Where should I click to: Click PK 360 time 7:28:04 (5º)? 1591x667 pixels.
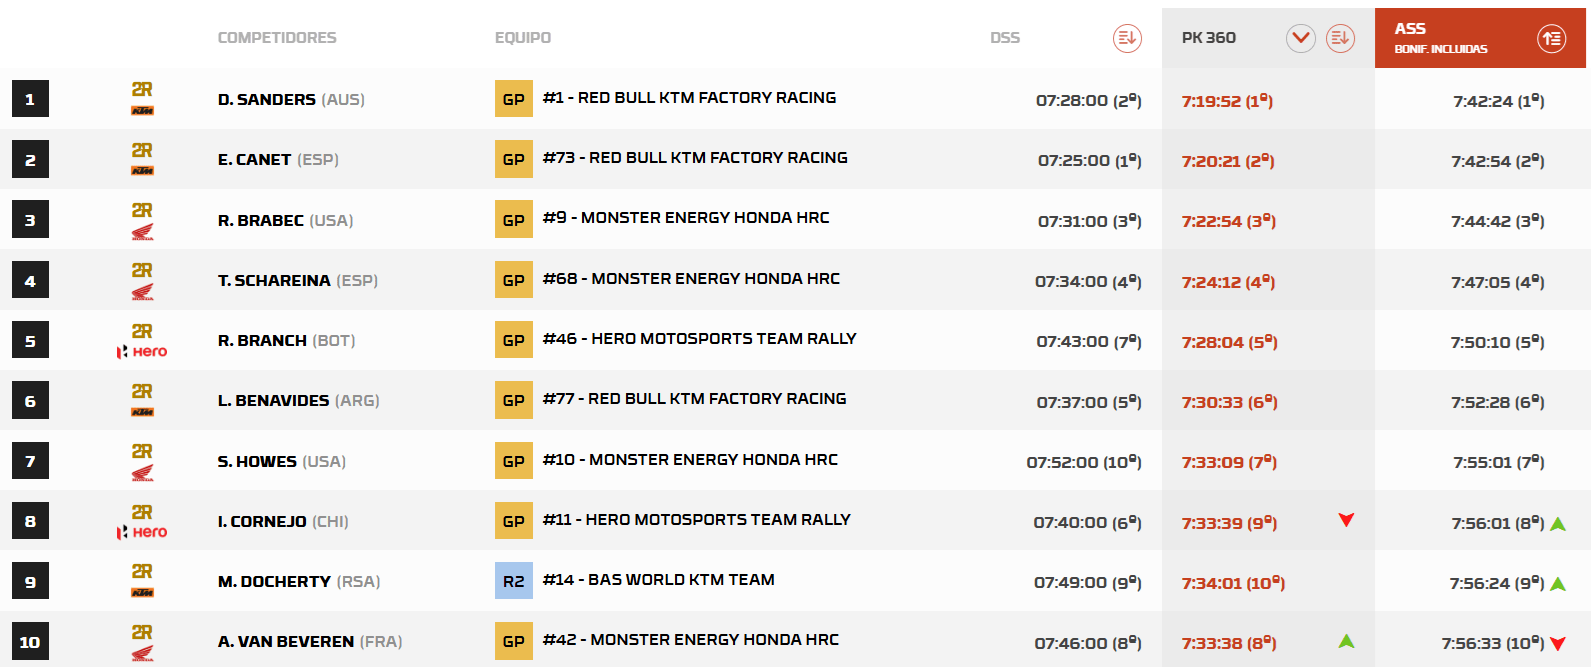(x=1229, y=342)
